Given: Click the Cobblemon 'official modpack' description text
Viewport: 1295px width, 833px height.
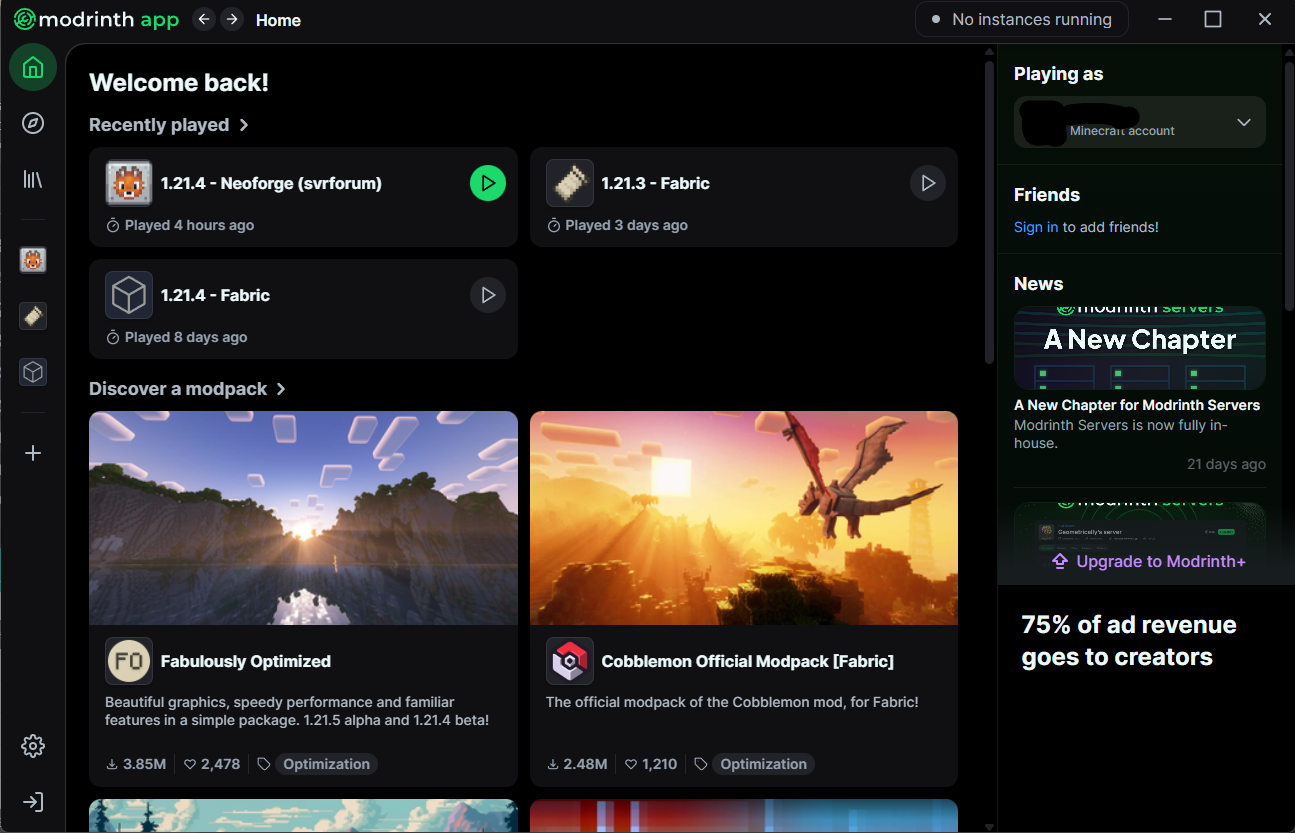Looking at the screenshot, I should click(732, 702).
